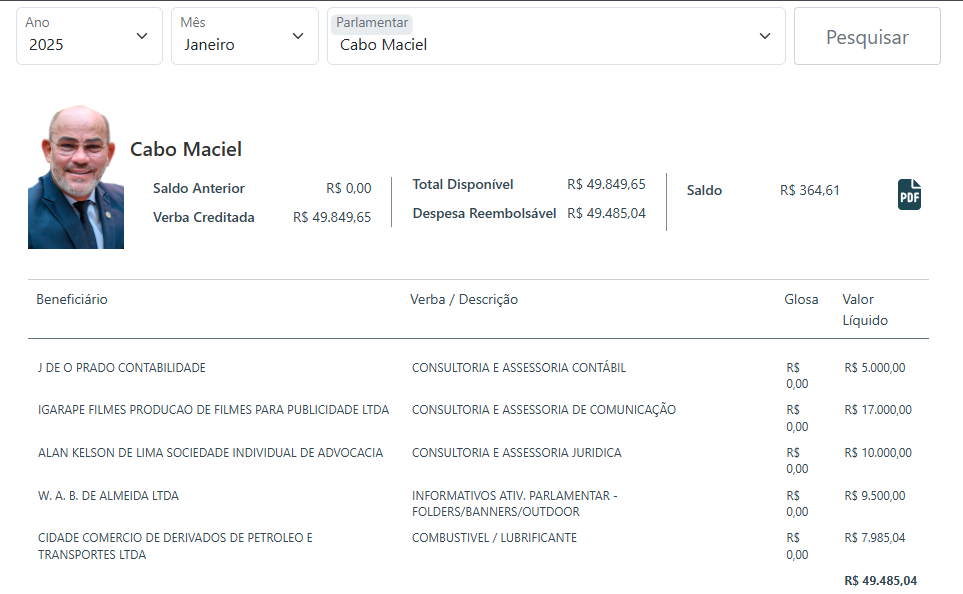Click the Verba / Descrição column header
Image resolution: width=963 pixels, height=594 pixels.
tap(464, 299)
